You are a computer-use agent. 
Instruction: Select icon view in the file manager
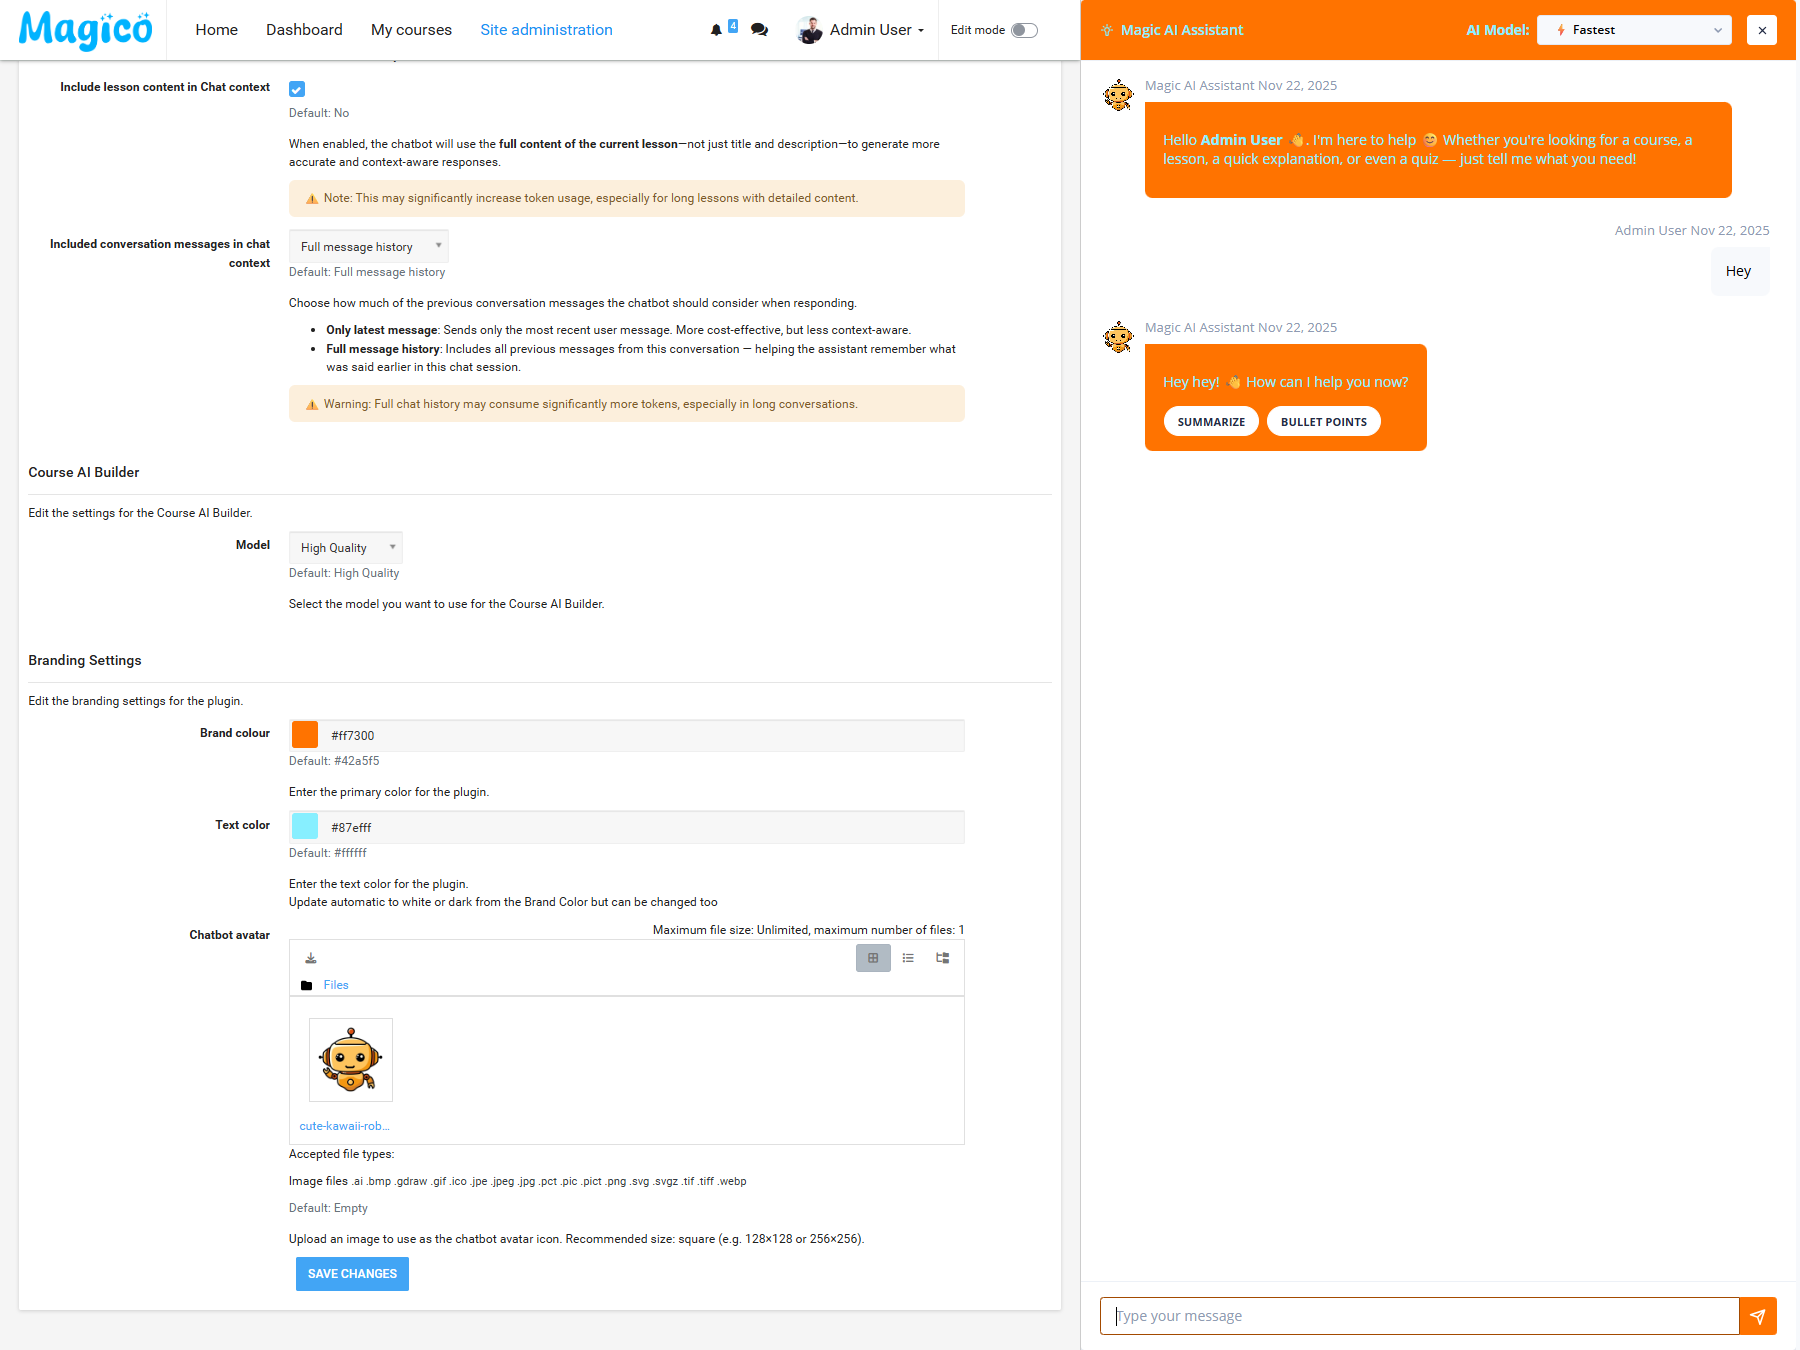tap(873, 957)
